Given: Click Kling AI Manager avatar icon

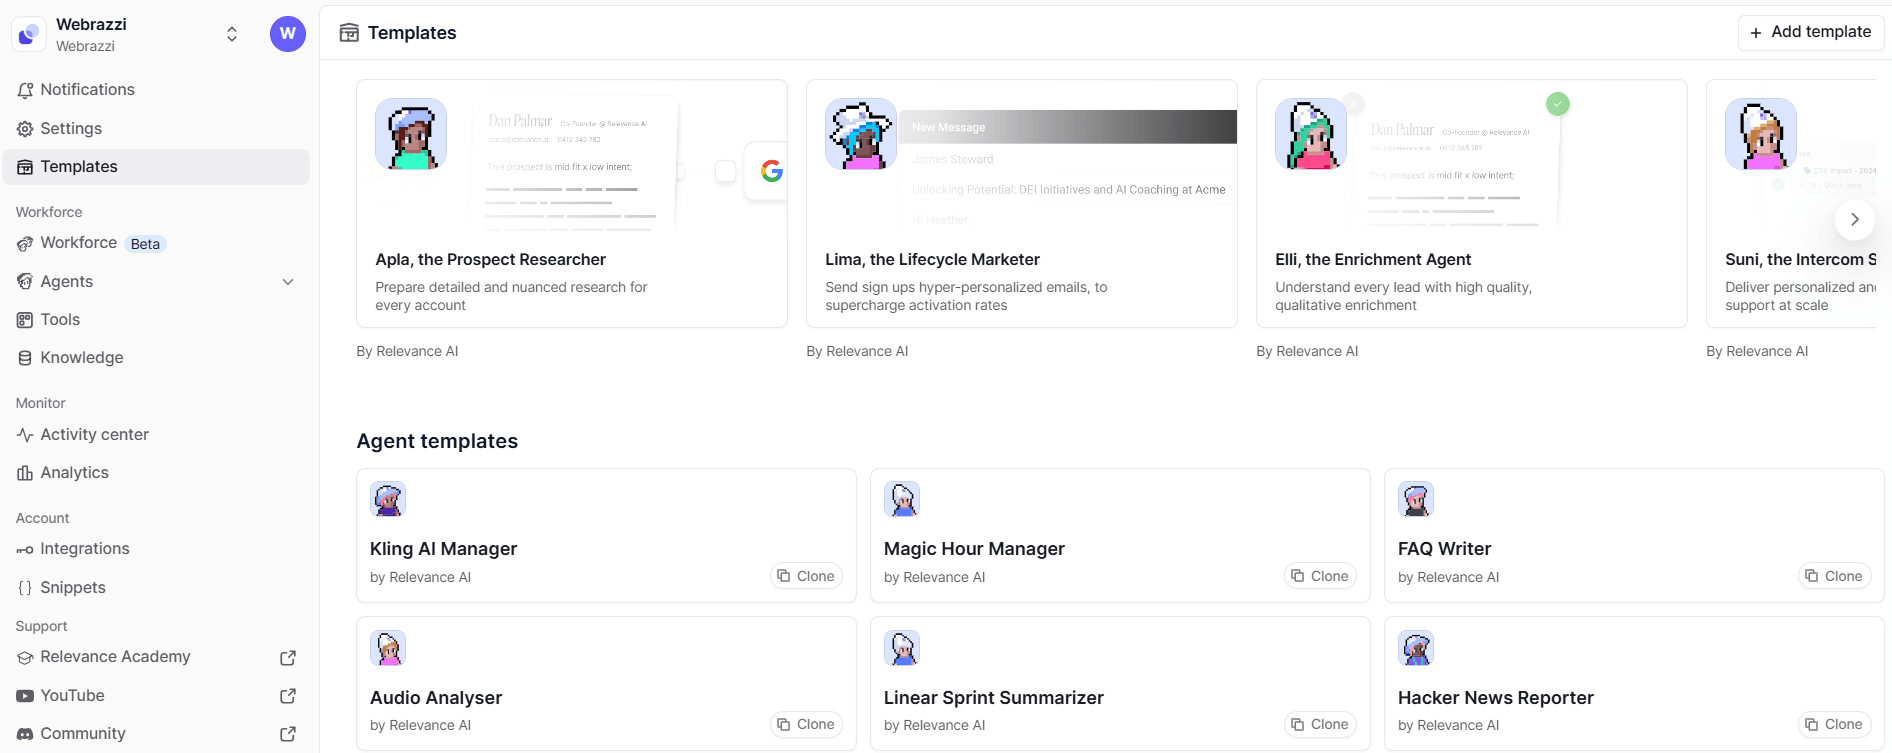Looking at the screenshot, I should click(x=388, y=499).
